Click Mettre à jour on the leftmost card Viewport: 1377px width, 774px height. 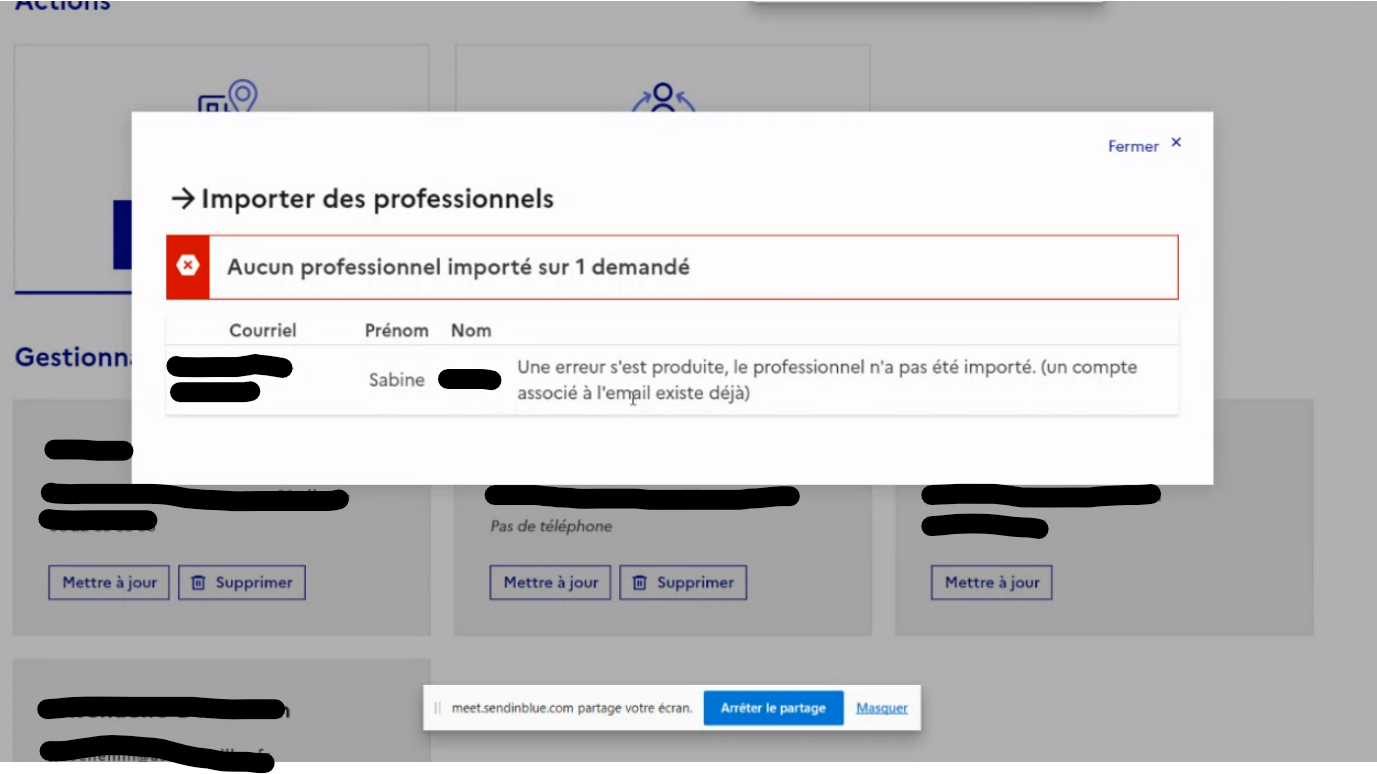click(x=107, y=582)
